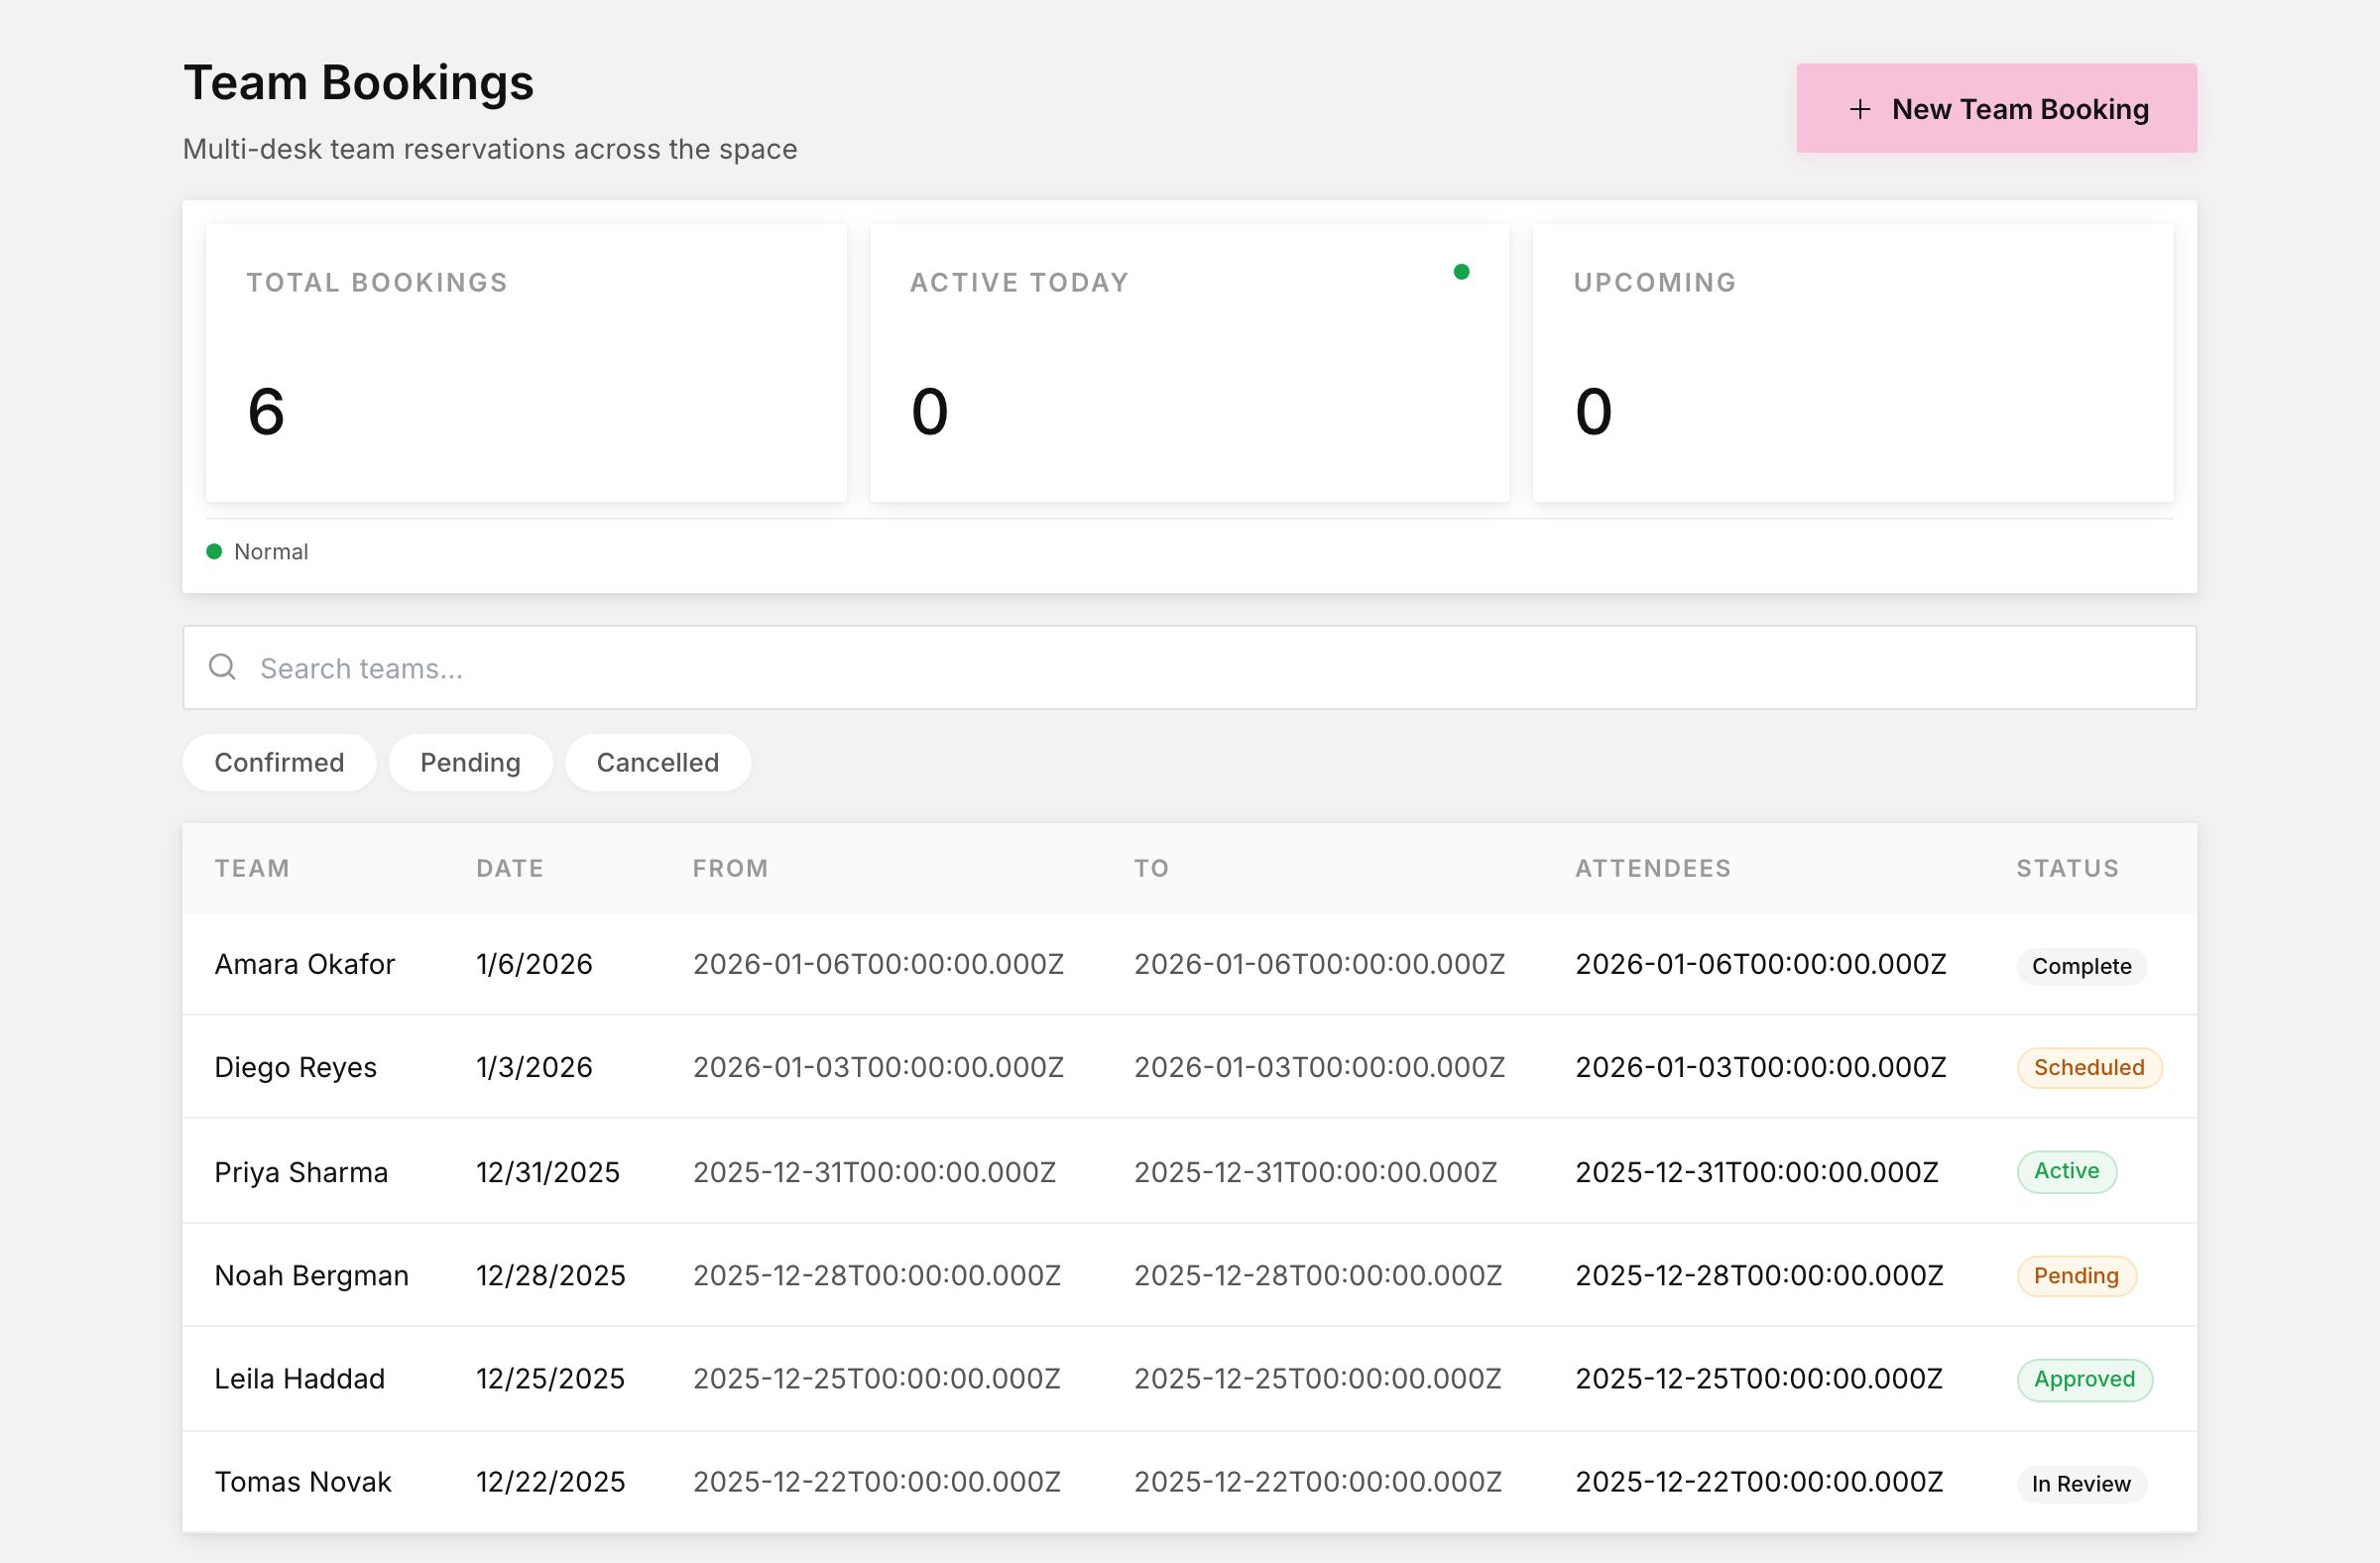Click the search magnifier icon
Image resolution: width=2380 pixels, height=1563 pixels.
coord(222,667)
